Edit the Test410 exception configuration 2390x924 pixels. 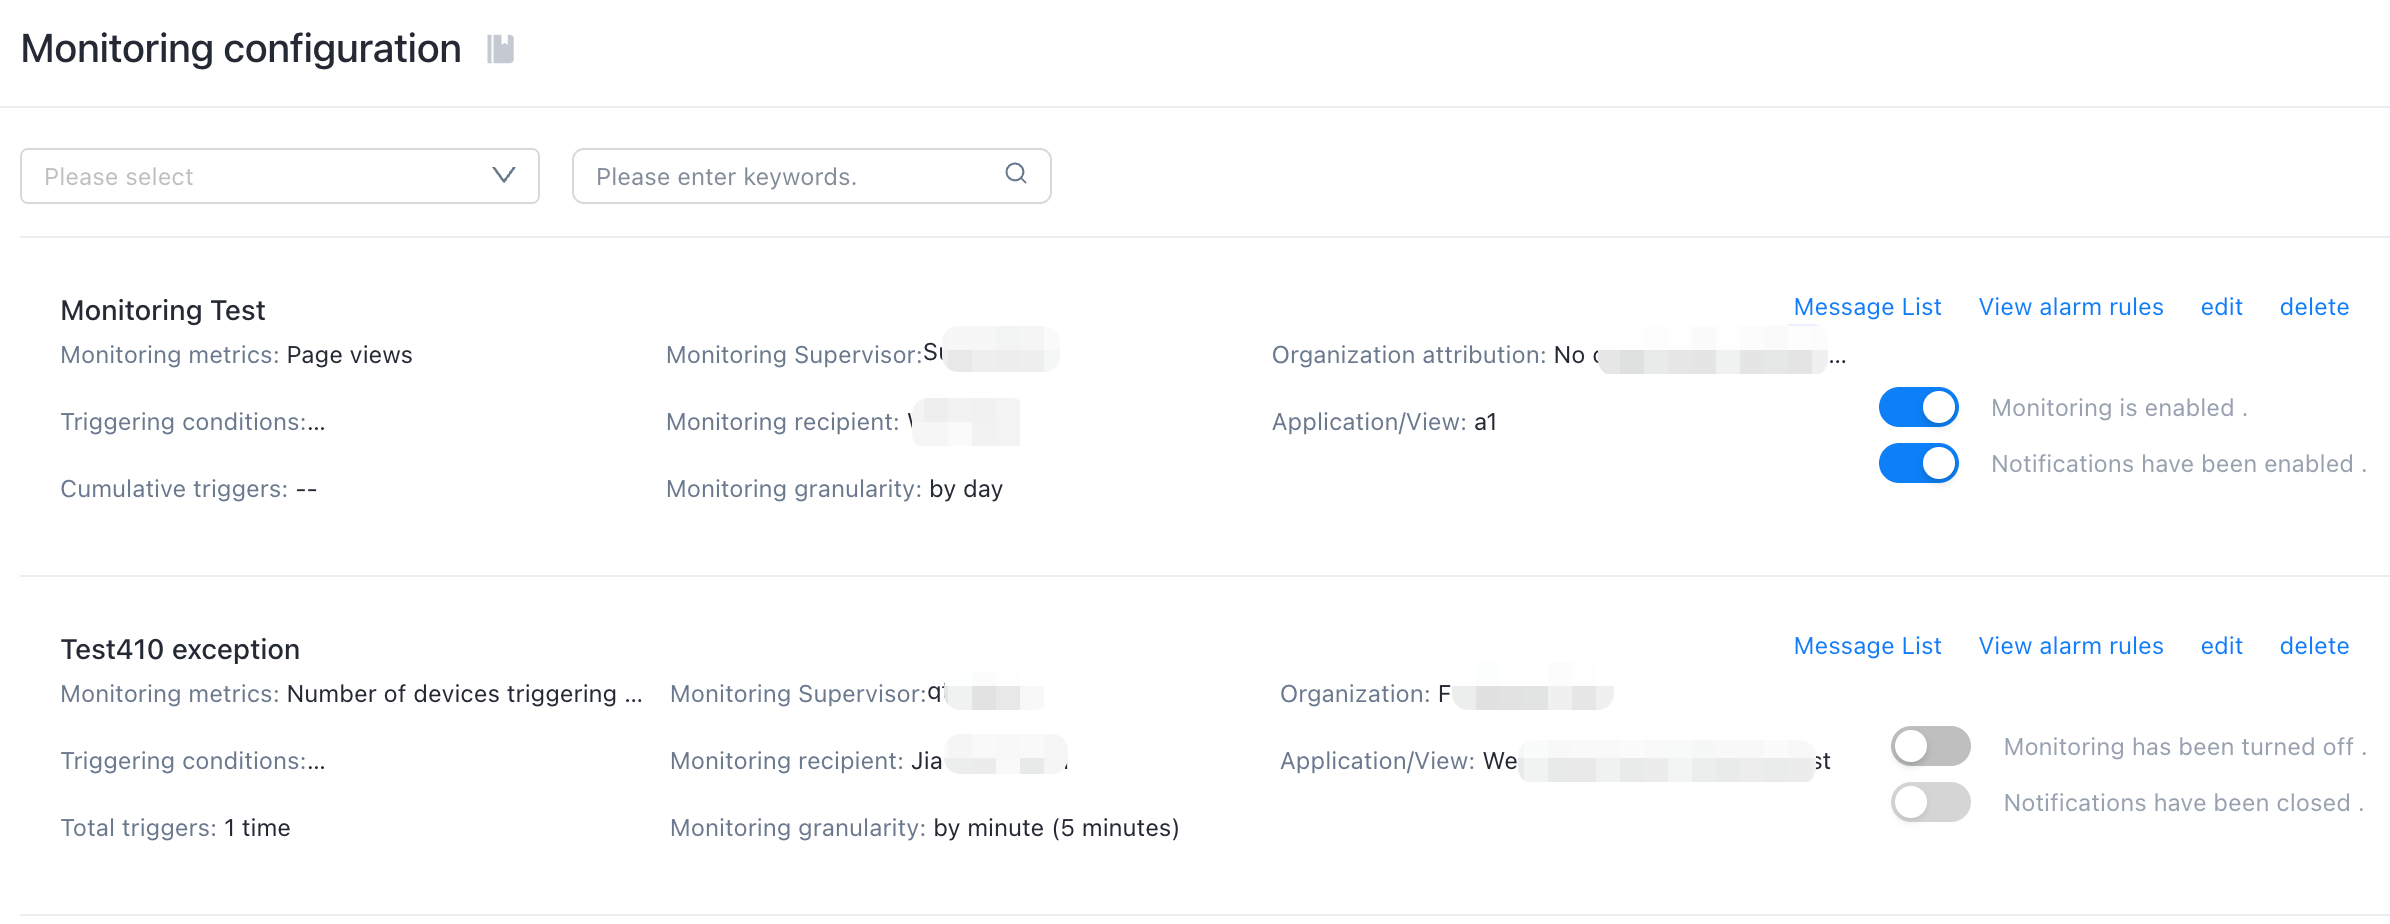click(x=2221, y=646)
